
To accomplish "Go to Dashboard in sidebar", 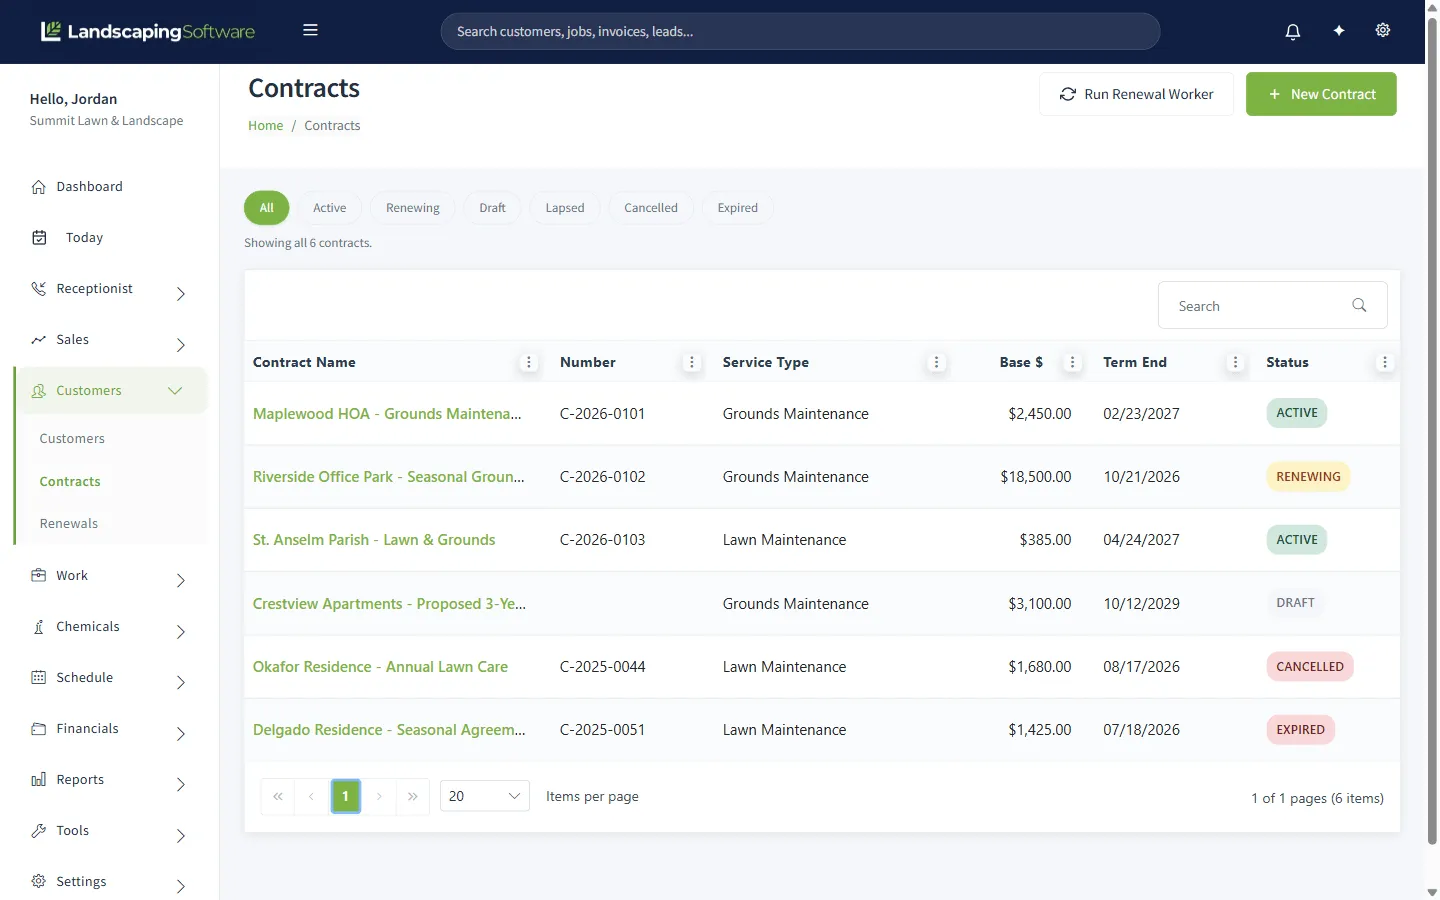I will tap(110, 187).
